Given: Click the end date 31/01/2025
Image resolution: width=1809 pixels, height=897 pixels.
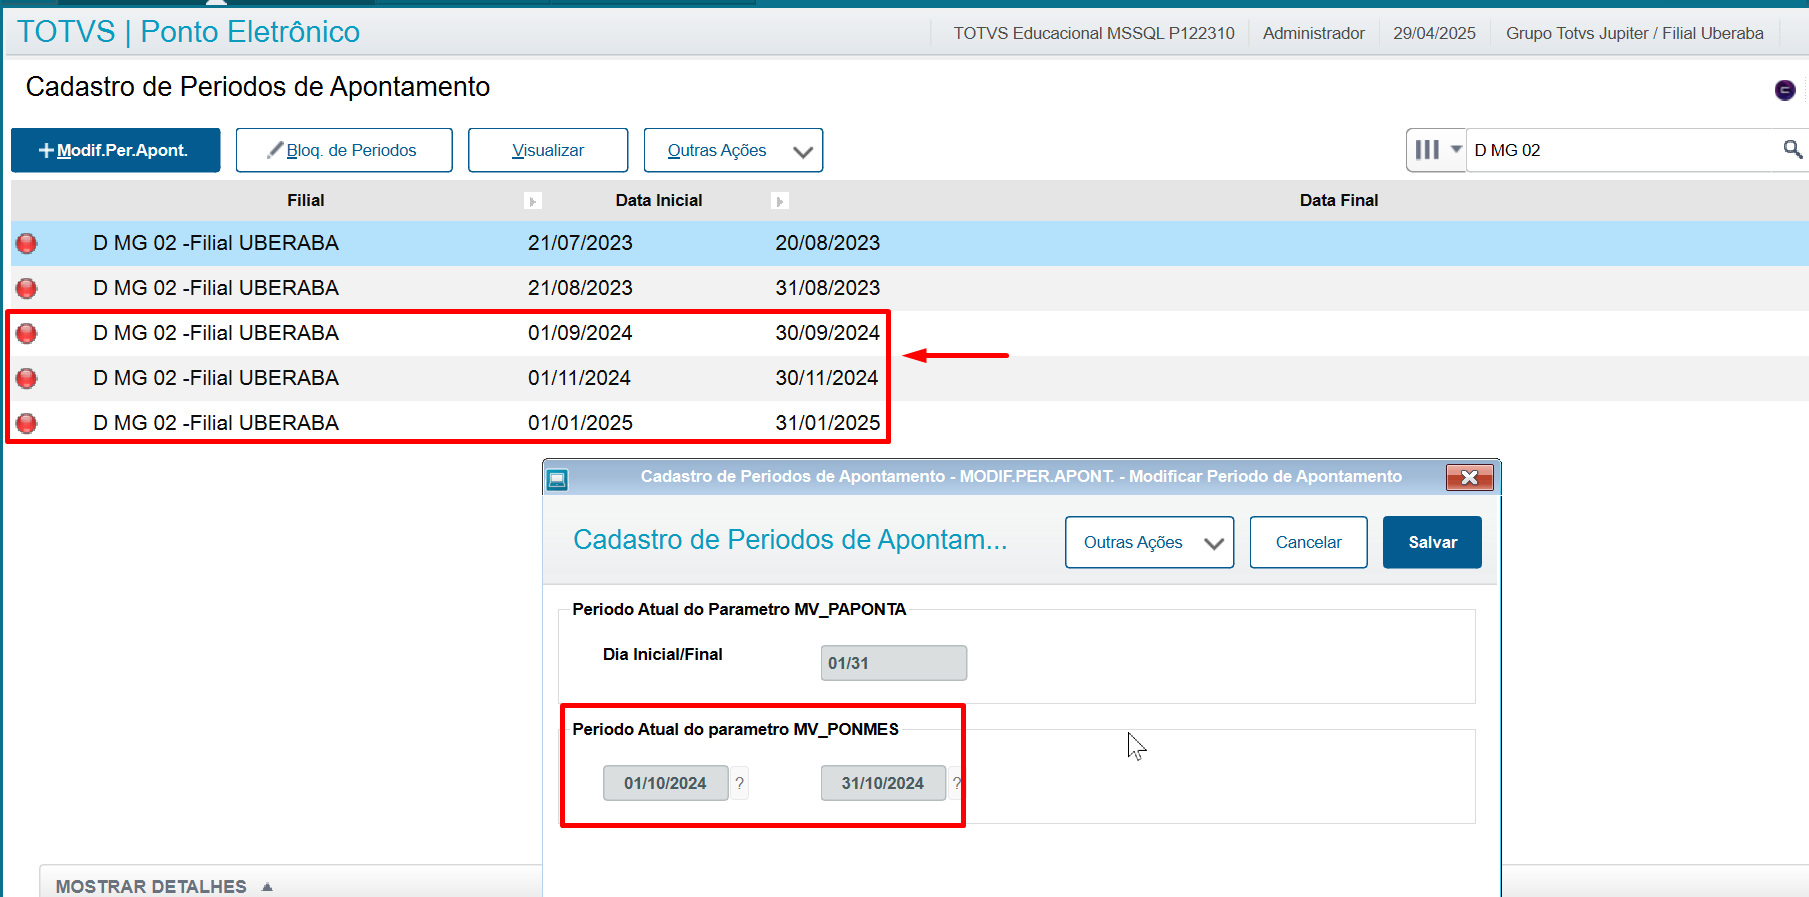Looking at the screenshot, I should [x=828, y=423].
